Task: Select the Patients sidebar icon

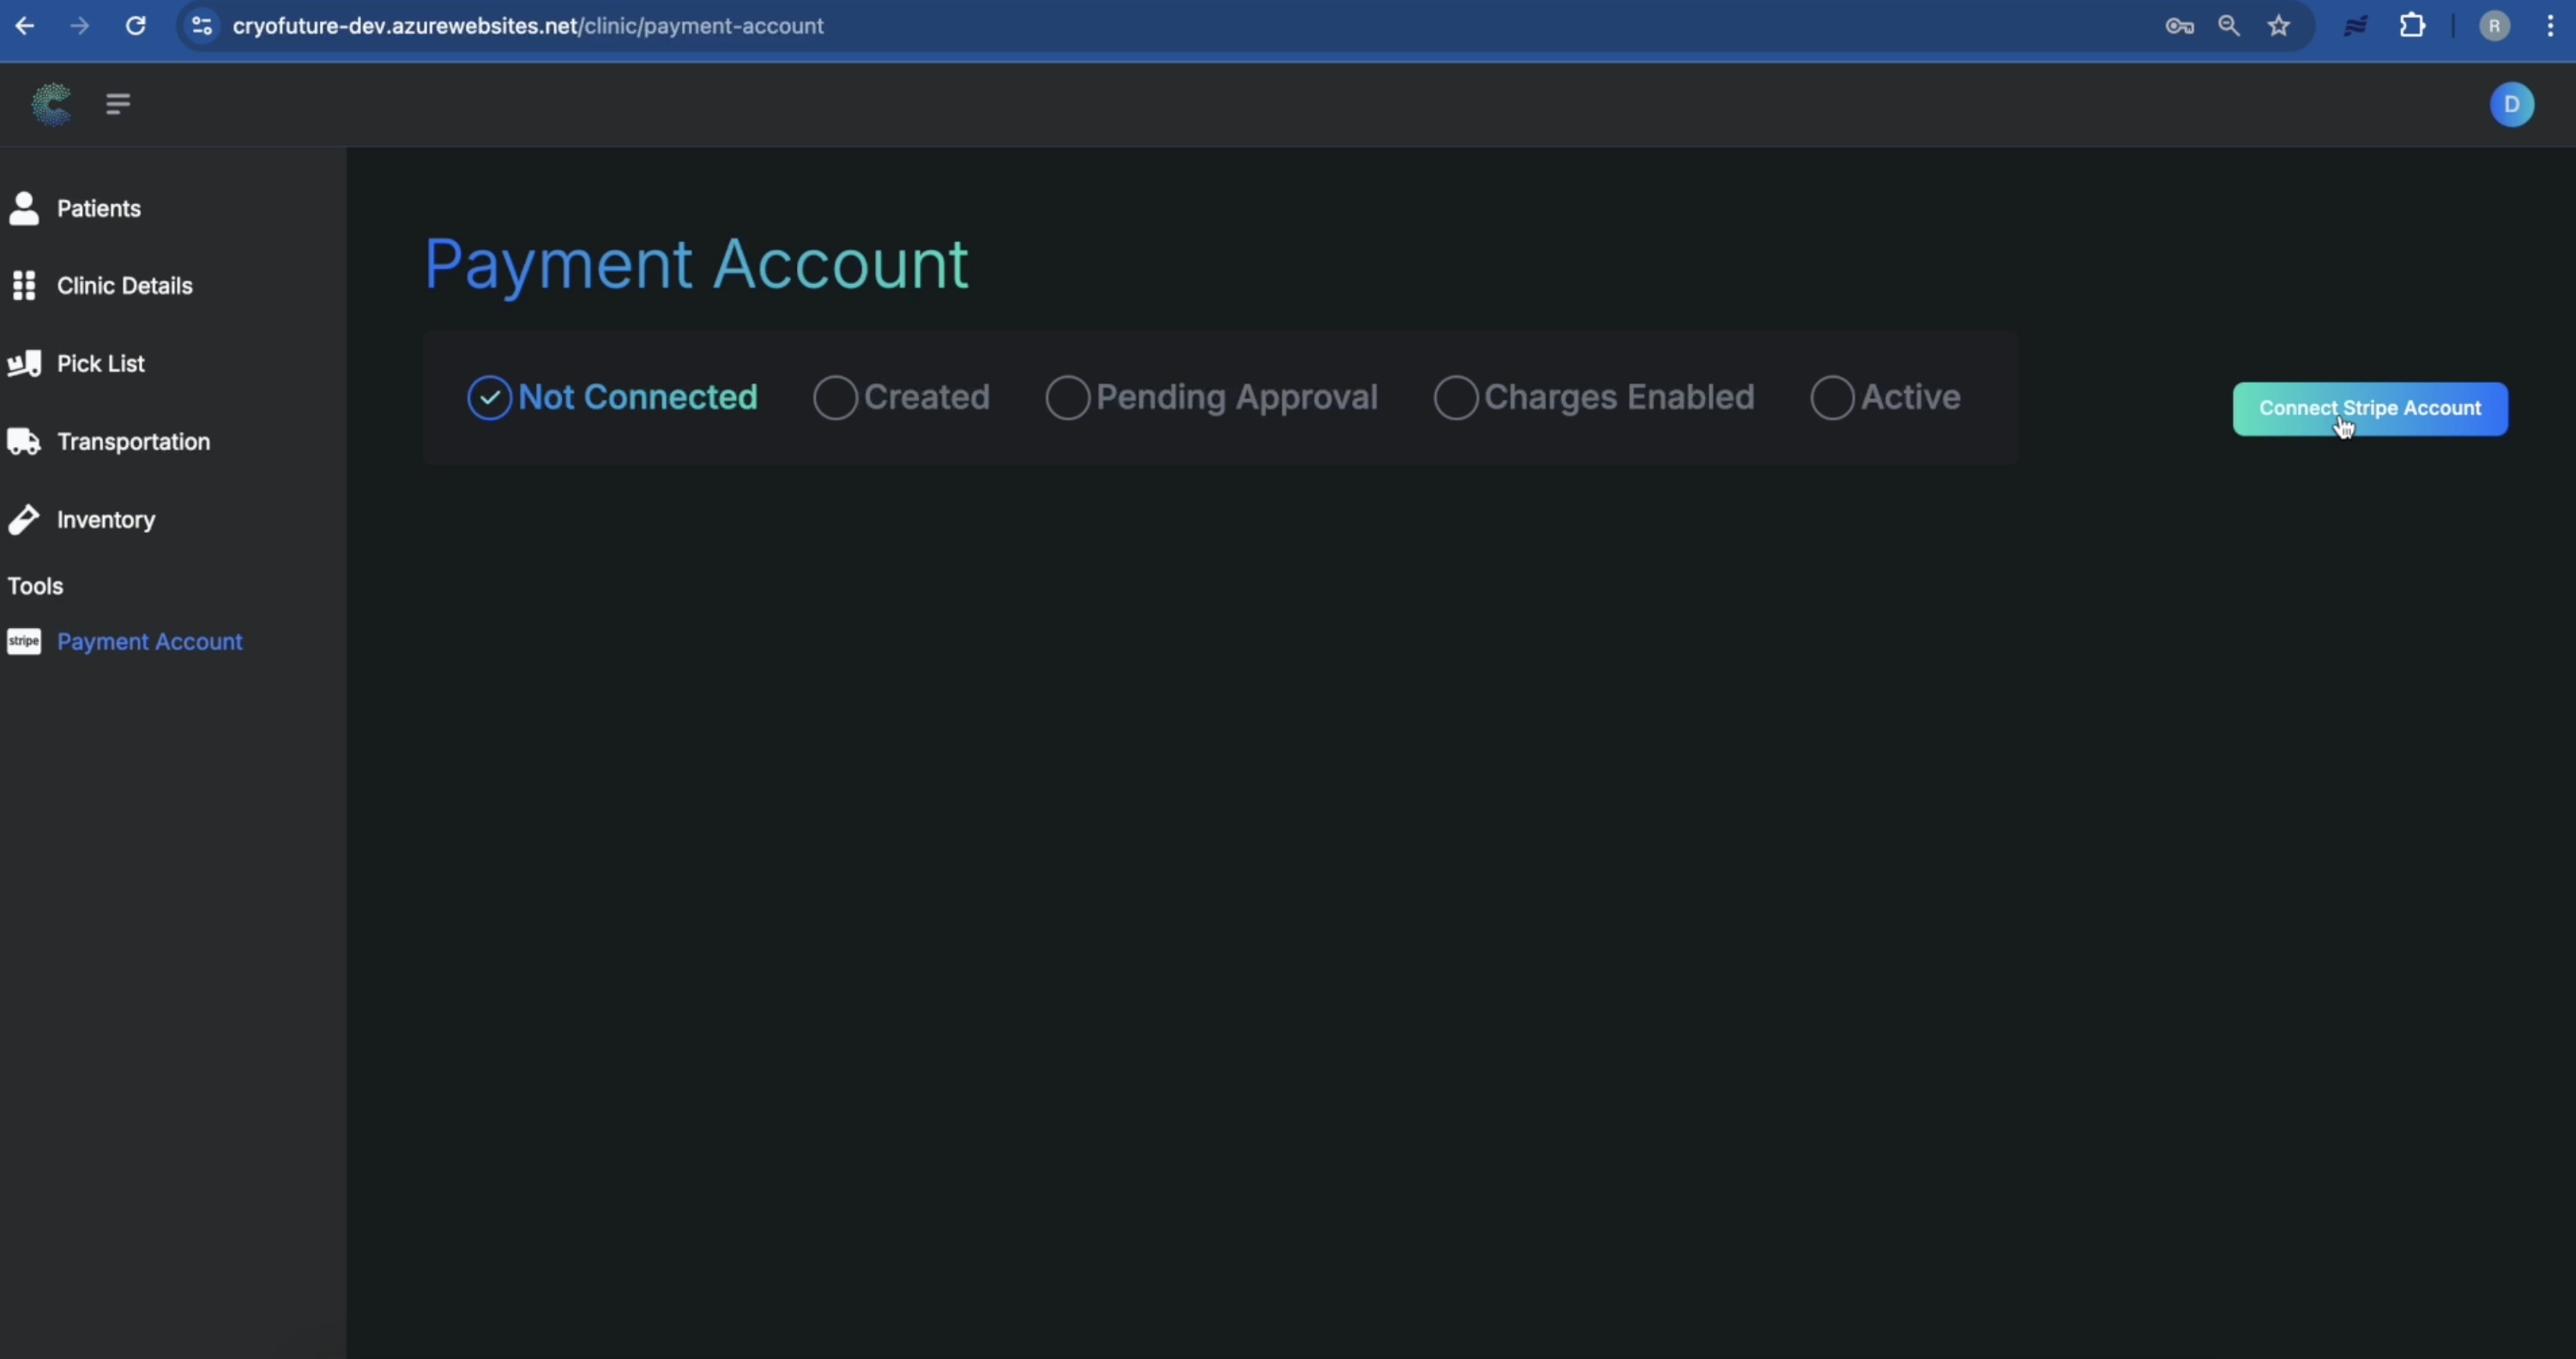Action: tap(24, 208)
